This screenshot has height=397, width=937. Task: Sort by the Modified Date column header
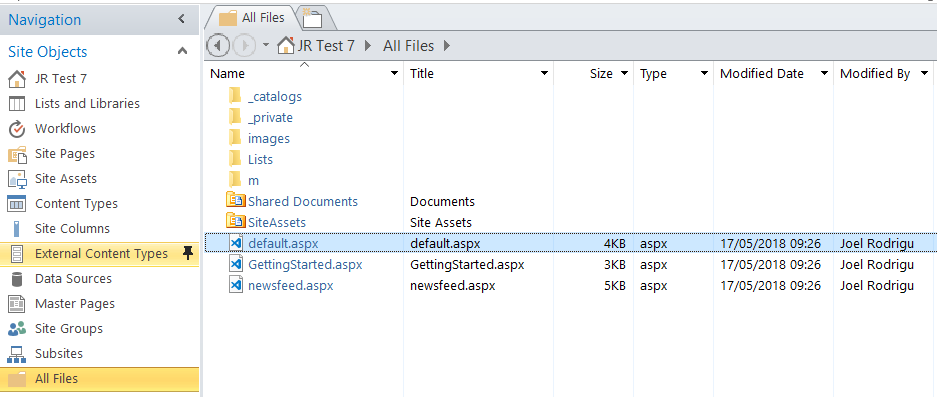(761, 74)
